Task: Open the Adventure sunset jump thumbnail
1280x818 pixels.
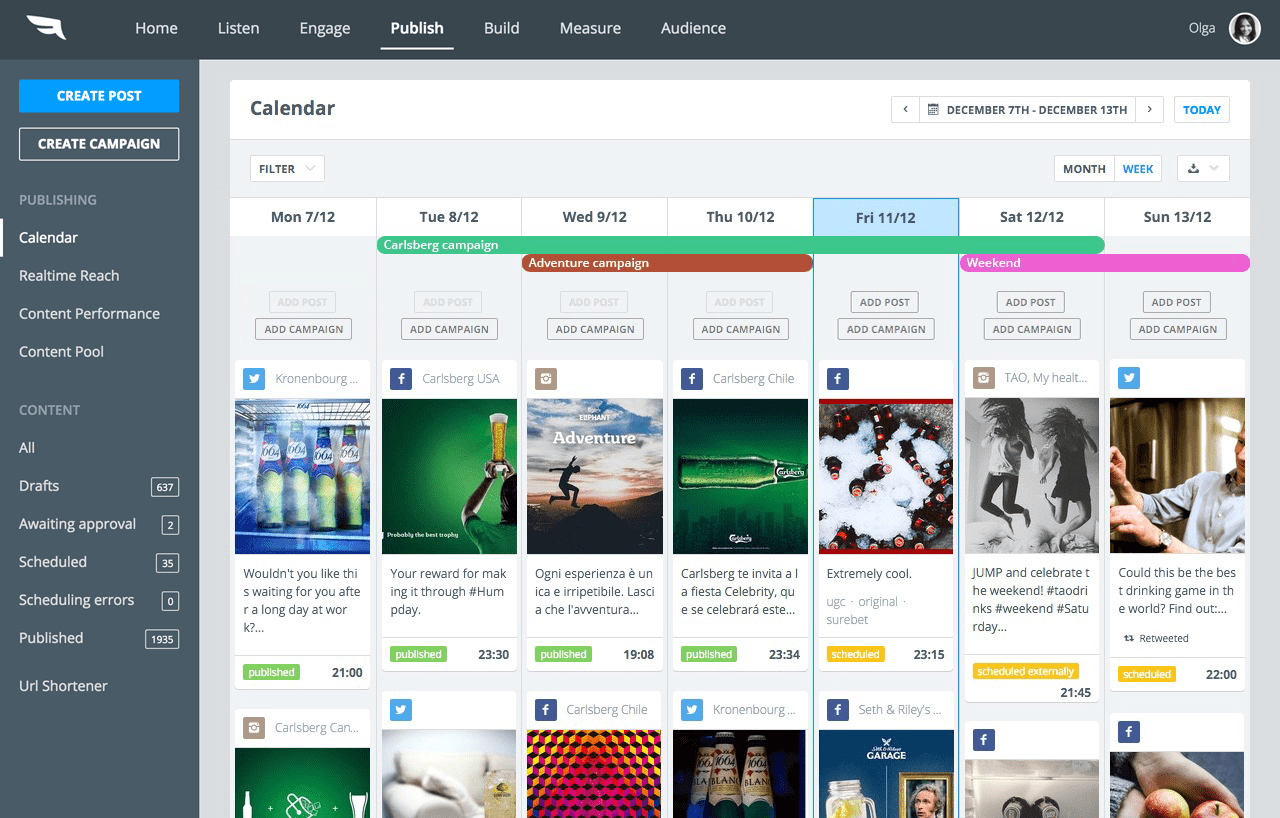Action: [594, 476]
